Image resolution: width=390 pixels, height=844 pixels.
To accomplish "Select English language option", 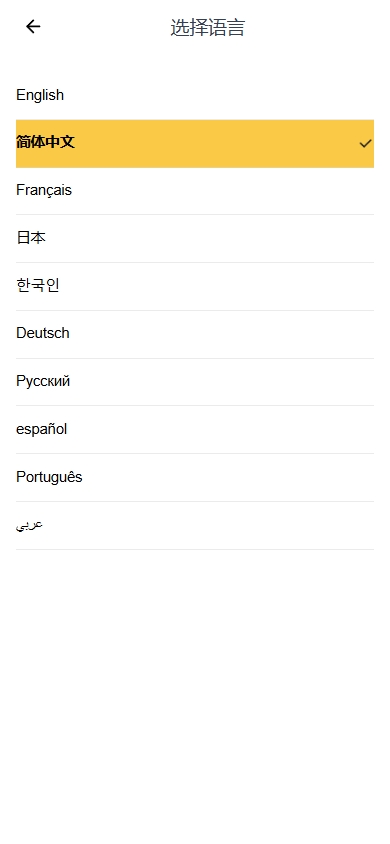I will tap(195, 95).
